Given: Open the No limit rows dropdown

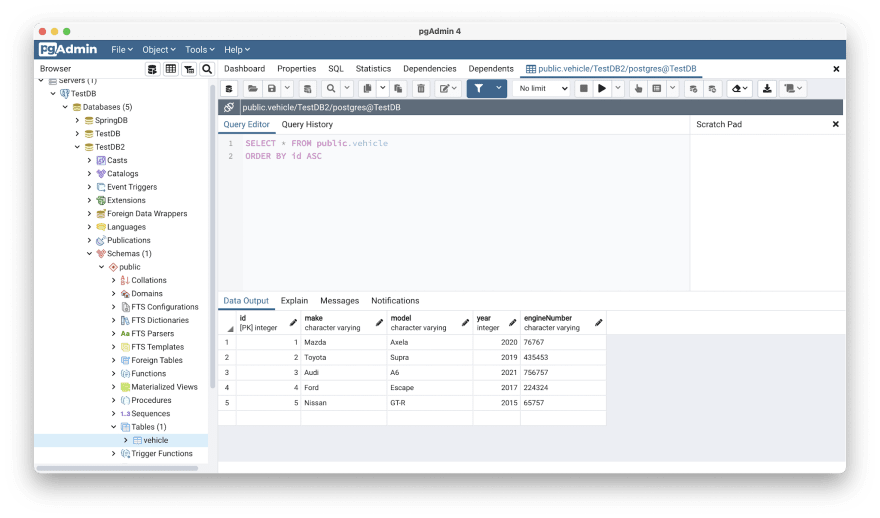Looking at the screenshot, I should click(x=543, y=89).
